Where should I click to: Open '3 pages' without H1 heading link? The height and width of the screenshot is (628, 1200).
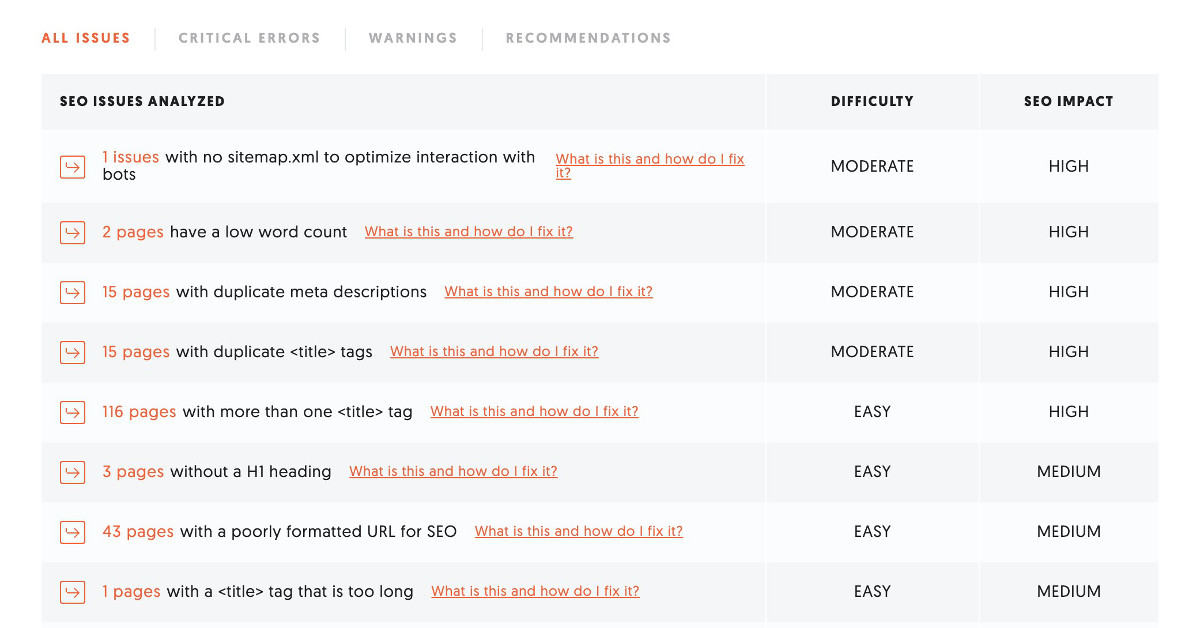133,471
